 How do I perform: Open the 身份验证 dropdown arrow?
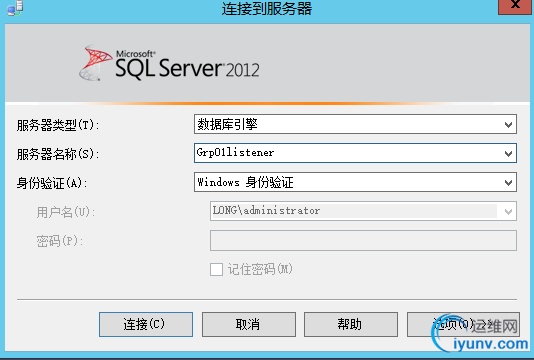click(508, 183)
